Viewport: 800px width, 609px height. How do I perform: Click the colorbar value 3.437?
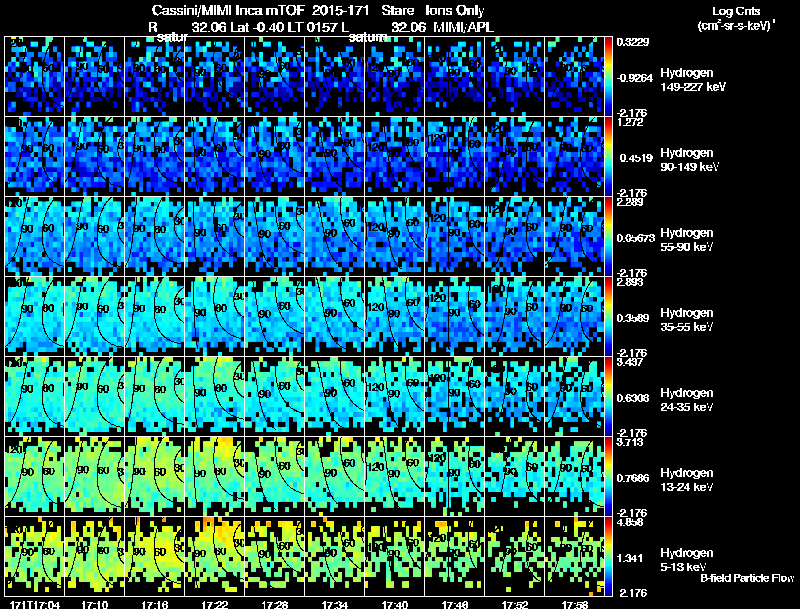pos(630,362)
